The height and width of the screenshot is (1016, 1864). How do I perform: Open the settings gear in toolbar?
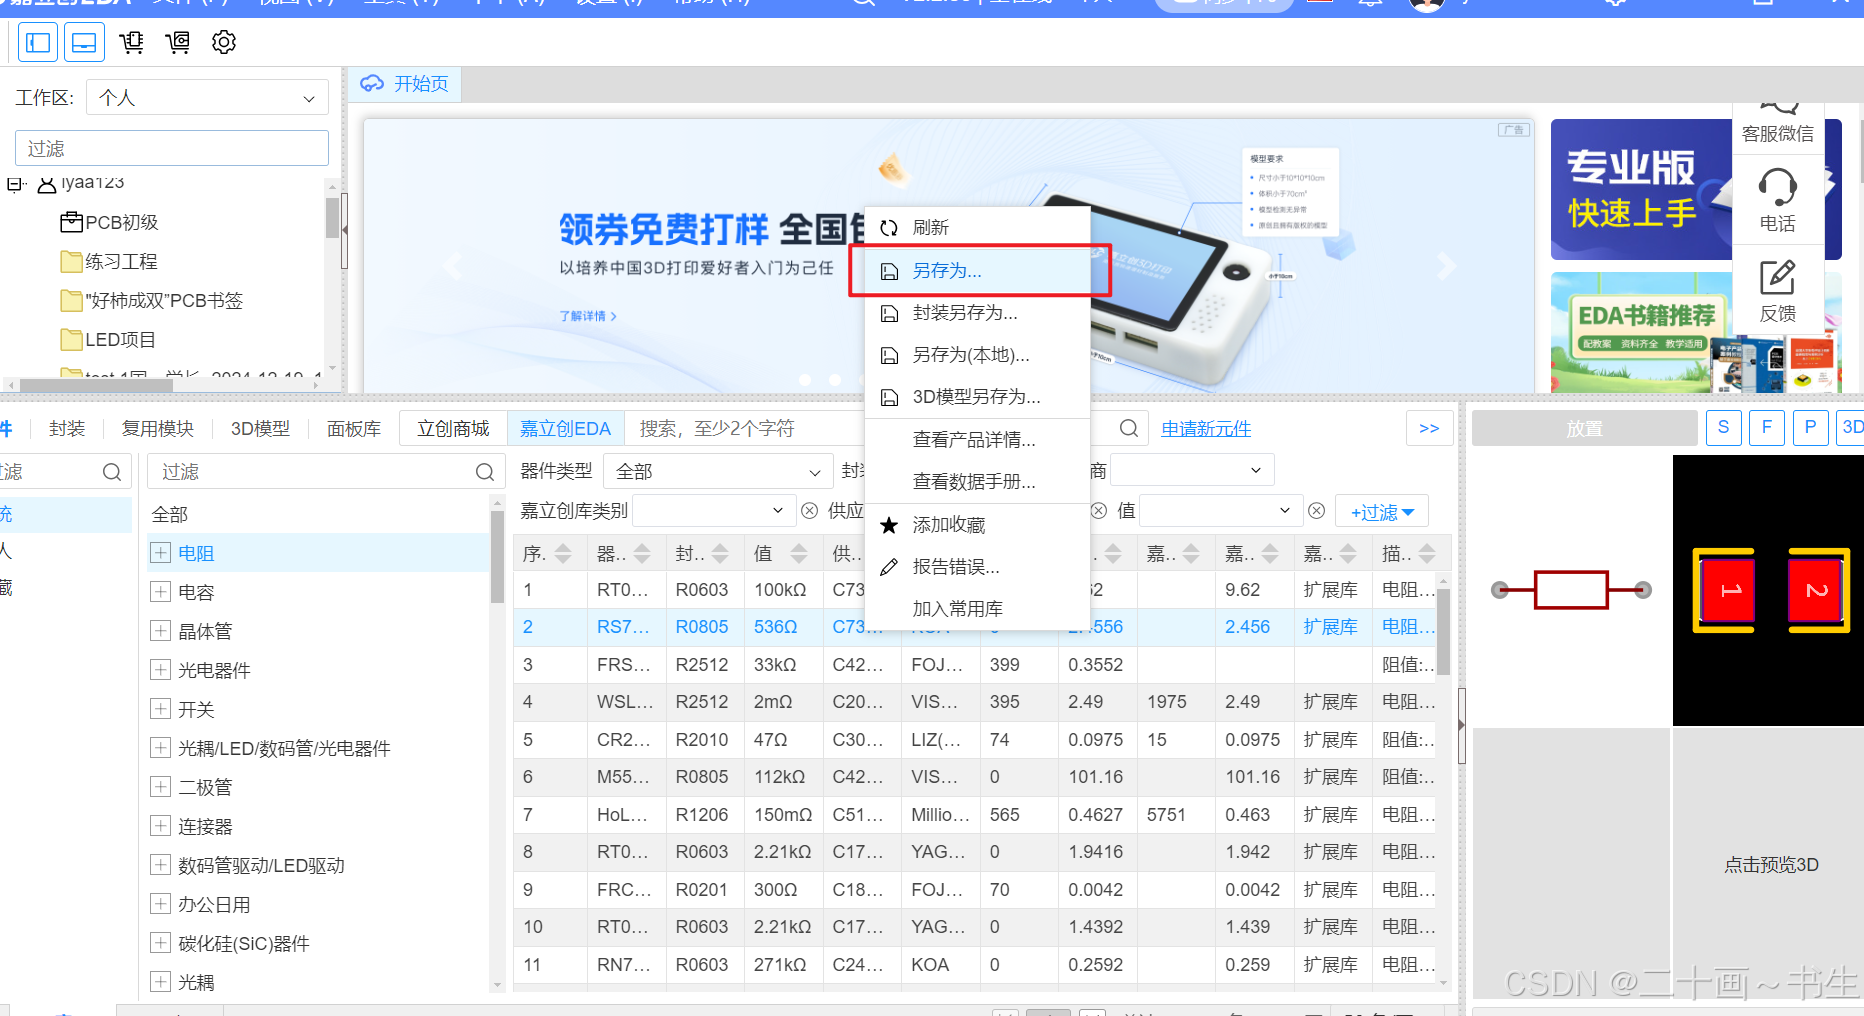click(x=224, y=42)
